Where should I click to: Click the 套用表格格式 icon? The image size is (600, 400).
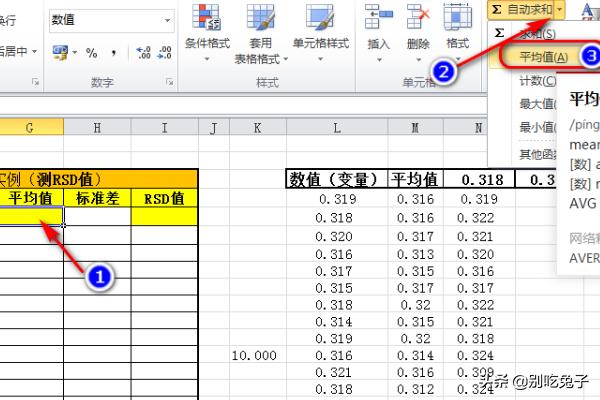click(261, 17)
